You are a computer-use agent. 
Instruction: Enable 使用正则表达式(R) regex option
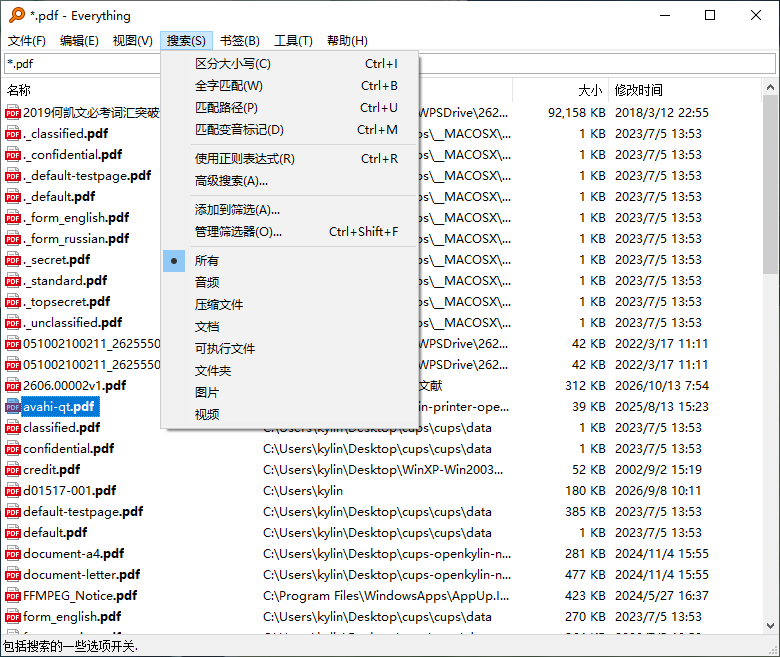click(x=290, y=159)
